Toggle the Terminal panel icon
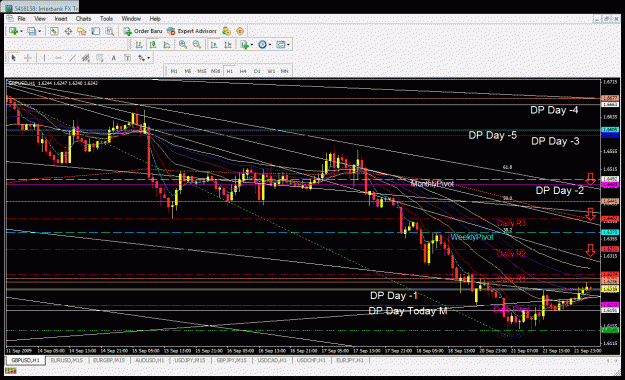 pyautogui.click(x=96, y=31)
